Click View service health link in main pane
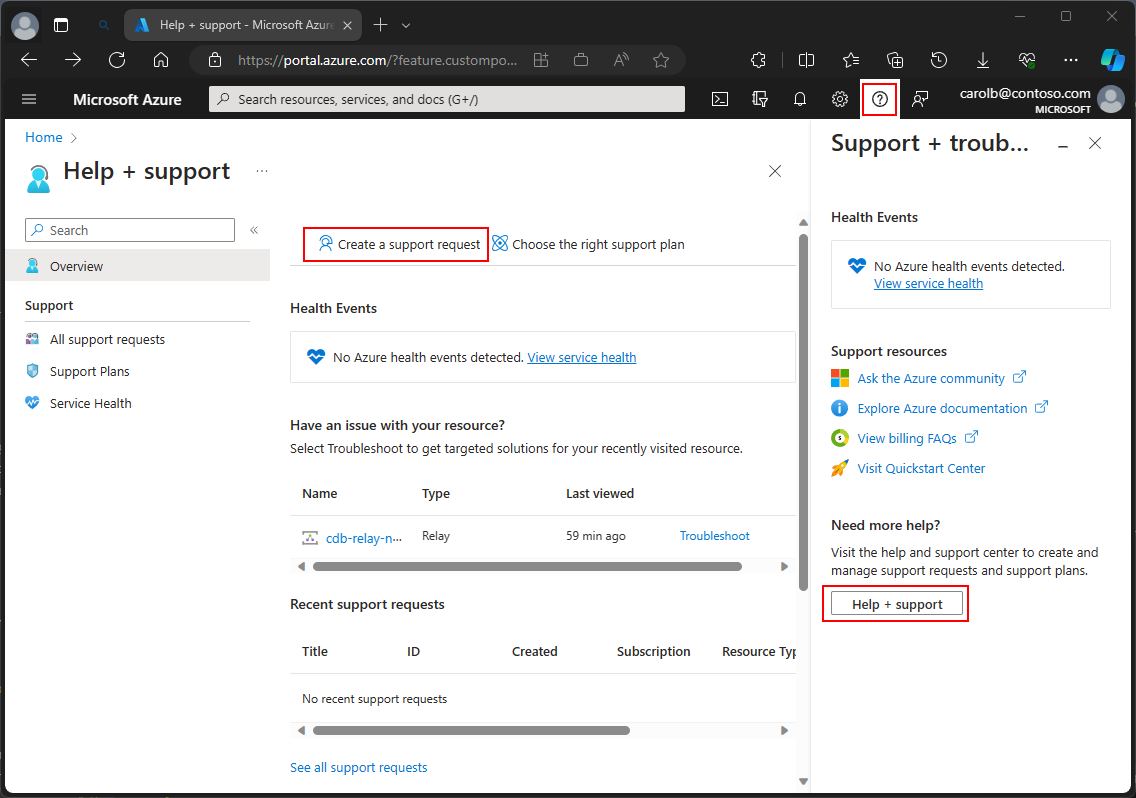 pyautogui.click(x=582, y=357)
